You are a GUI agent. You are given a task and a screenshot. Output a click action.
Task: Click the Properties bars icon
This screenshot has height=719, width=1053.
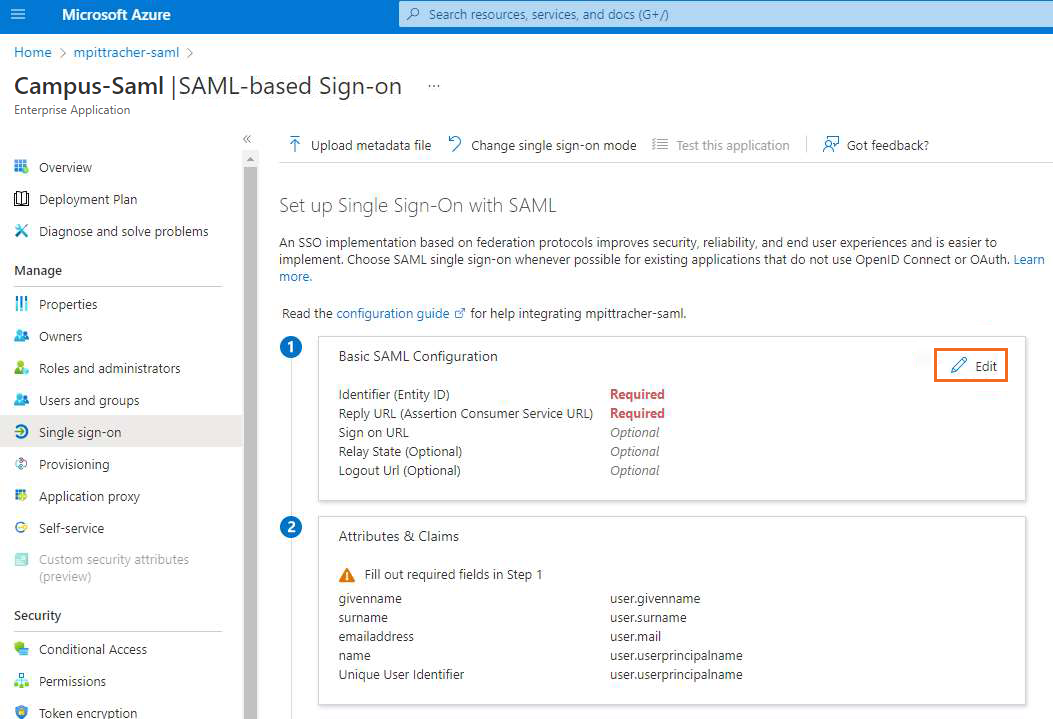[21, 304]
